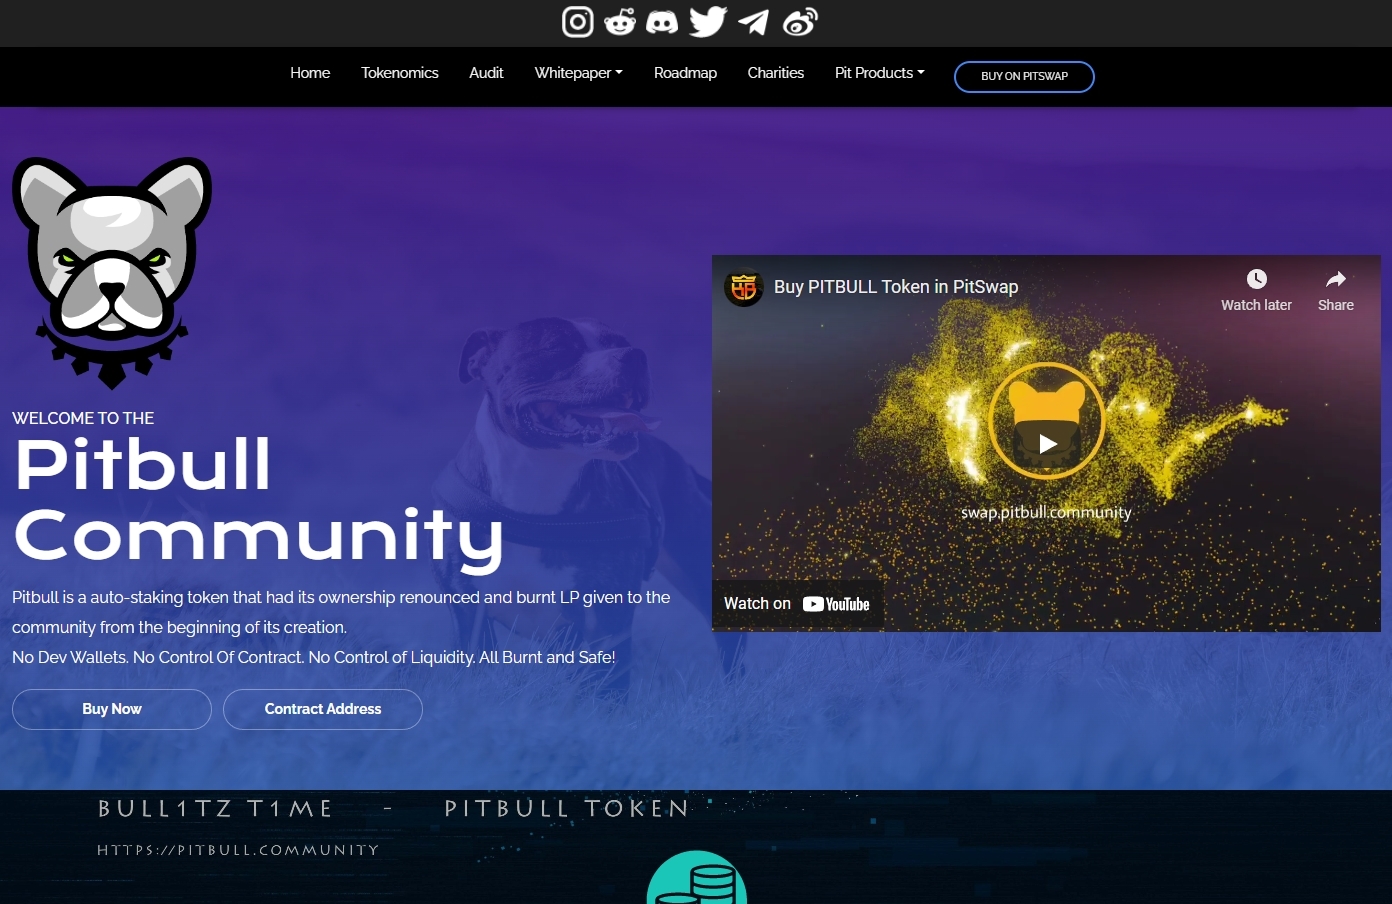Click the https://pitbull.community banner text
The image size is (1392, 904).
coord(238,850)
